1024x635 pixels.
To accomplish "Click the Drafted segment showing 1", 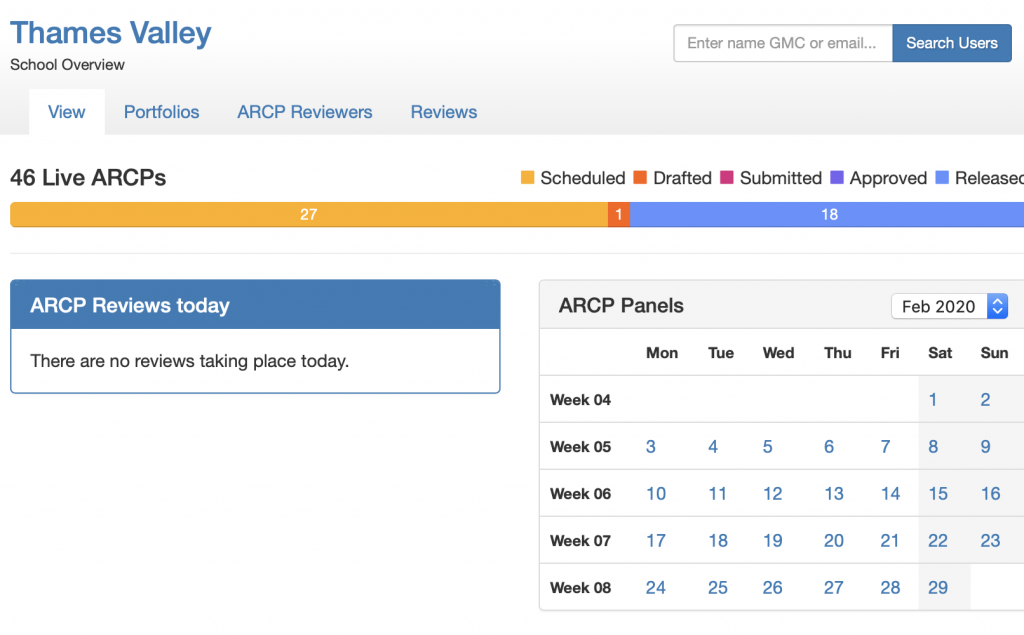I will pyautogui.click(x=618, y=214).
